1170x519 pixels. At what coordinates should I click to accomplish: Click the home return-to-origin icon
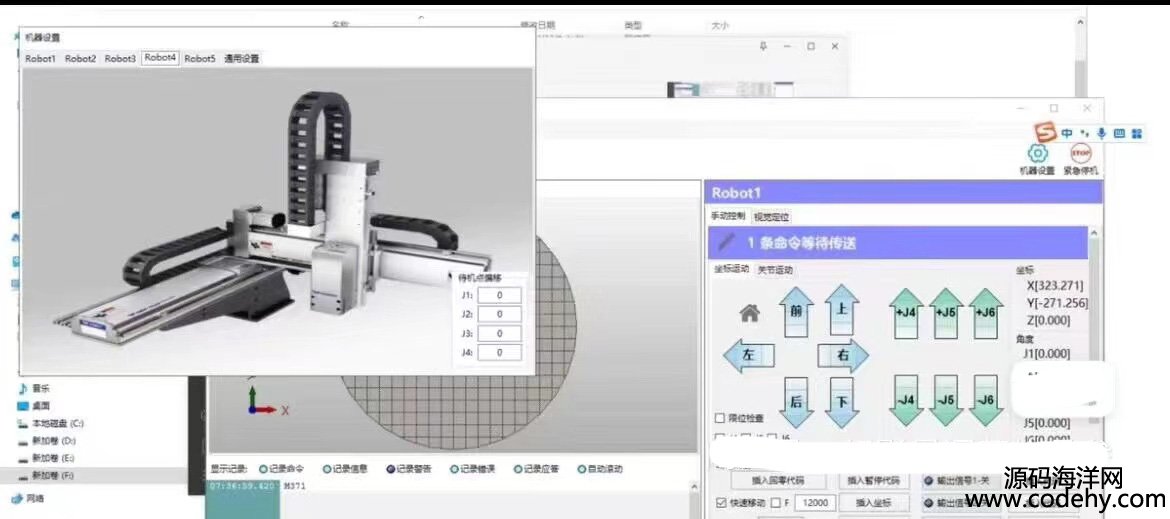pos(750,313)
